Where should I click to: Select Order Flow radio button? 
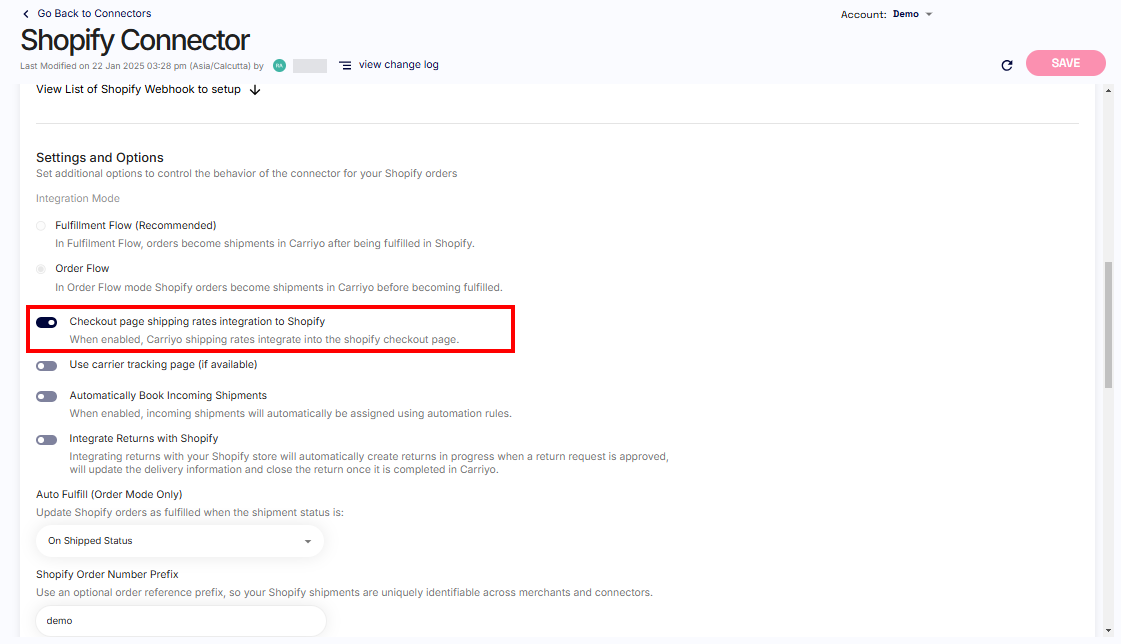coord(41,269)
